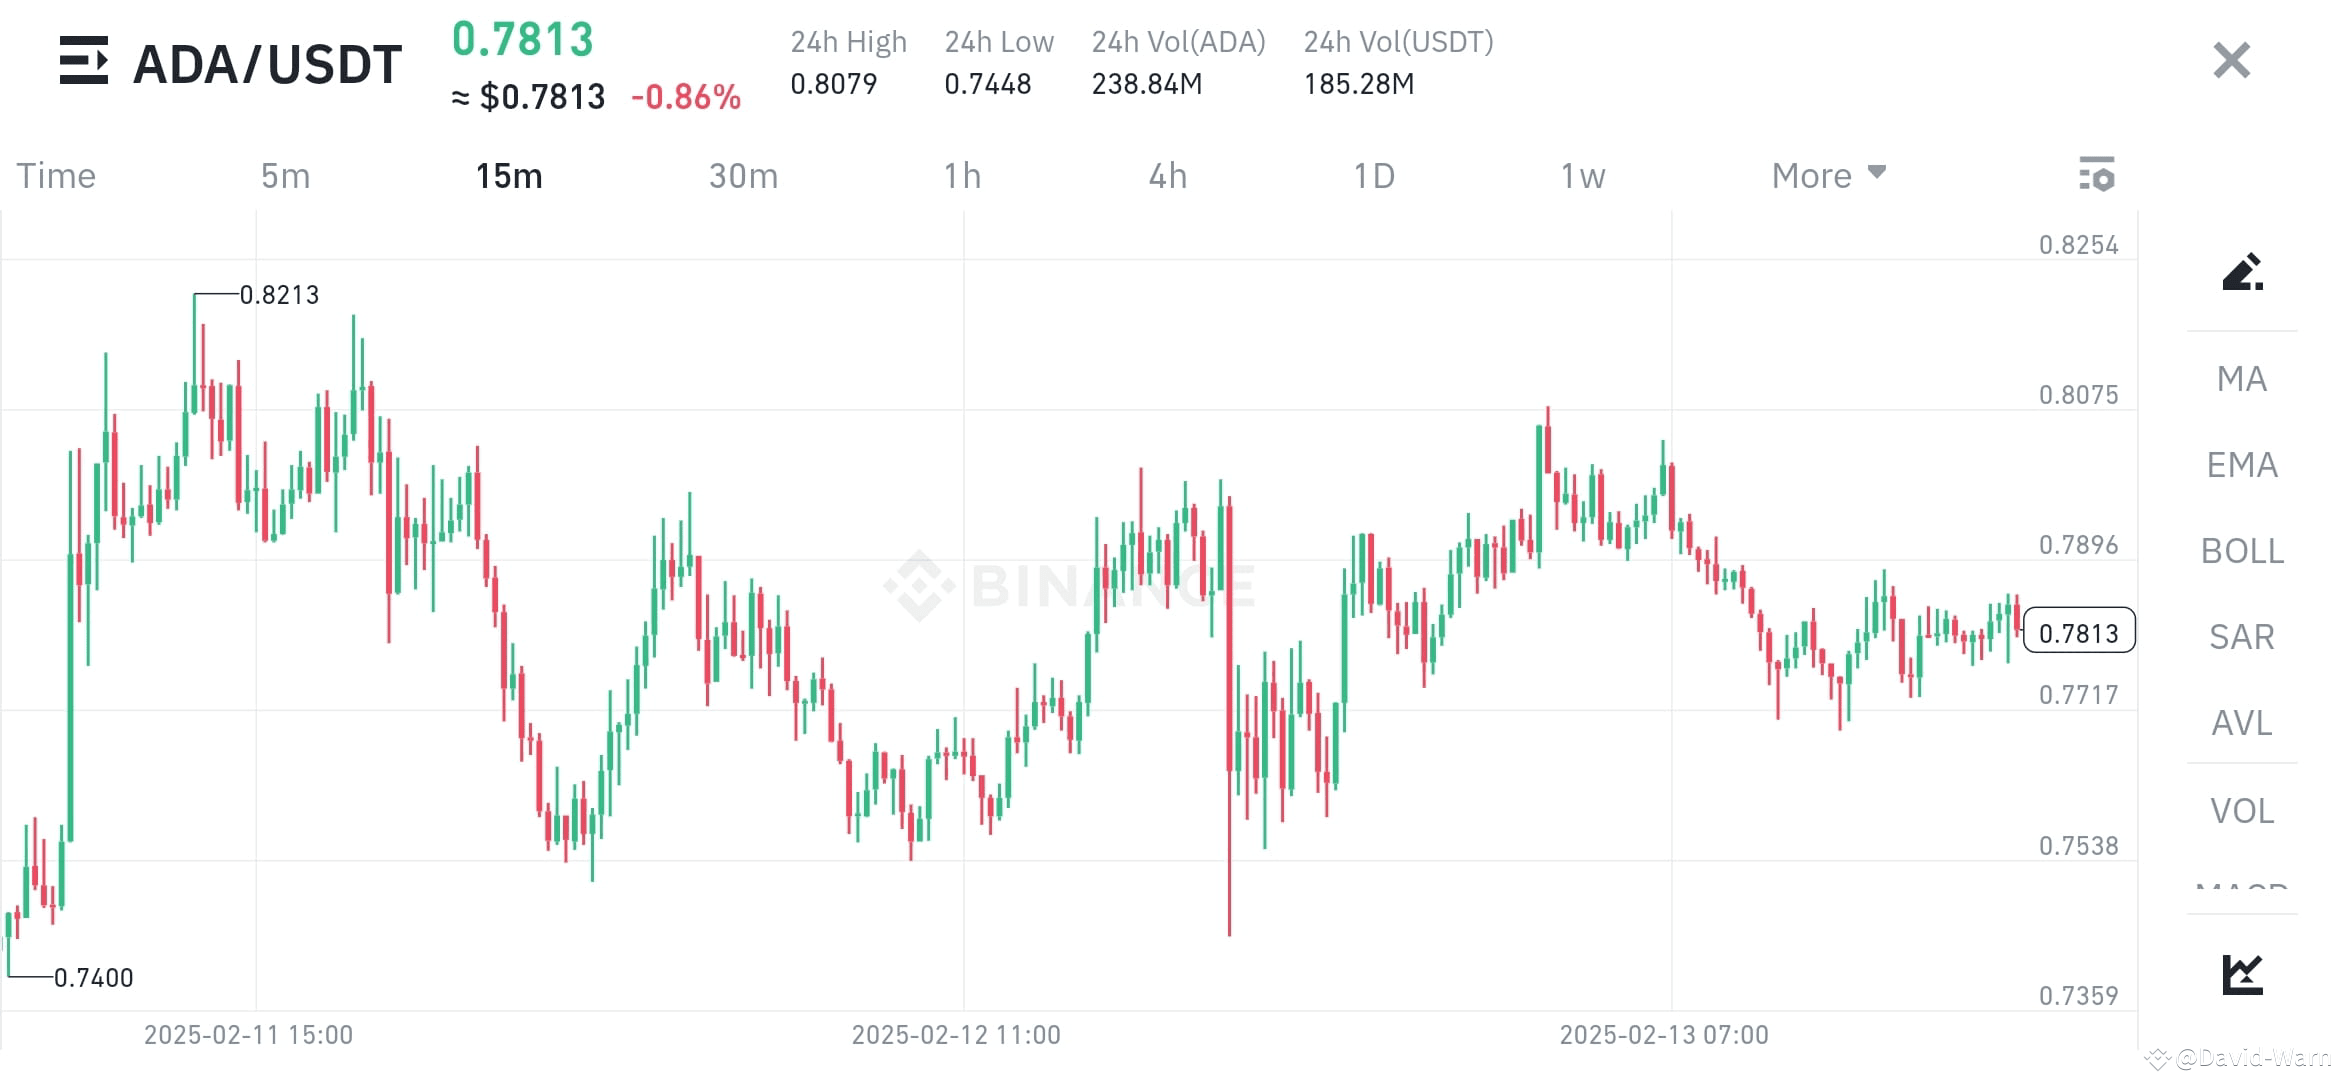Open the trading pair list icon beside ADA/USDT

[86, 62]
